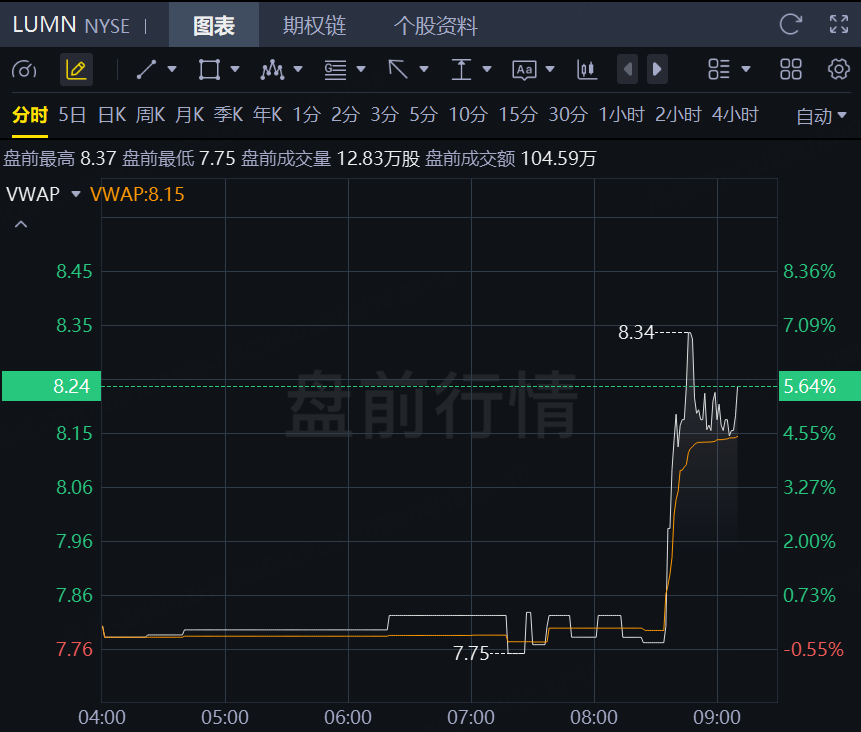Image resolution: width=861 pixels, height=732 pixels.
Task: Collapse the indicator panel chevron under VWAP
Action: click(21, 224)
